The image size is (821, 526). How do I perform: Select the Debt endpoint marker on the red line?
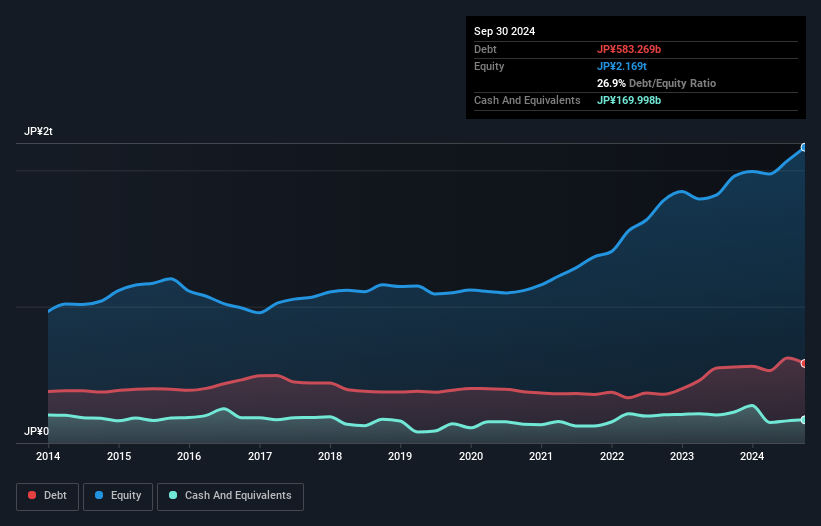coord(804,363)
